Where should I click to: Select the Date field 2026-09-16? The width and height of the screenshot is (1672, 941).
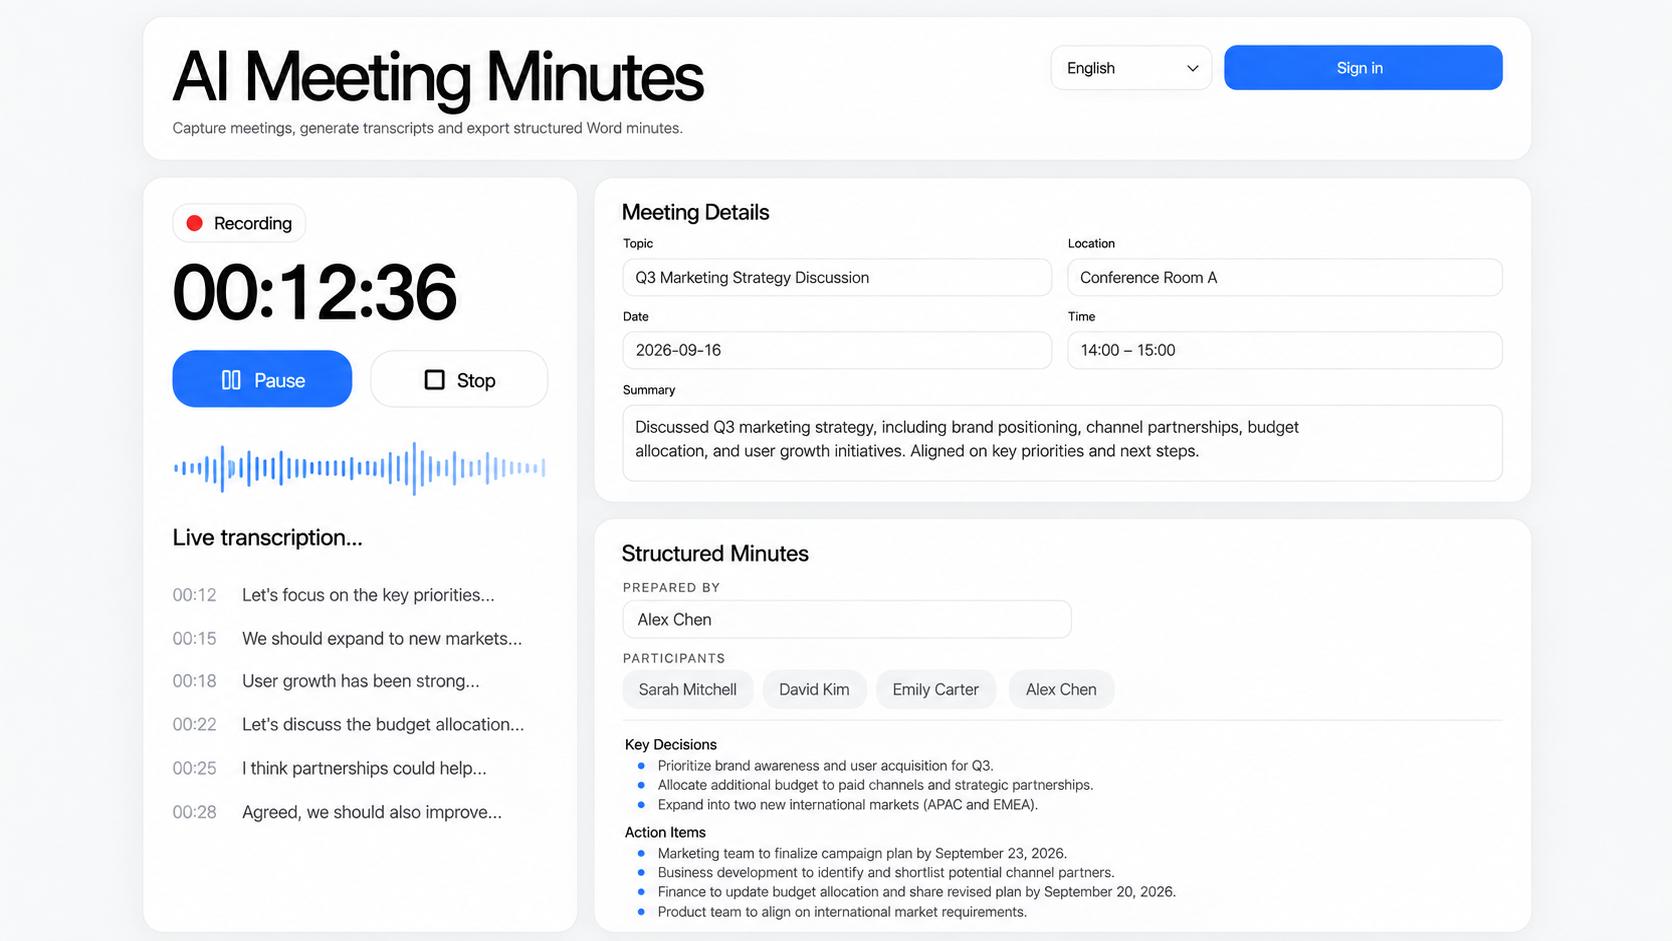coord(837,350)
